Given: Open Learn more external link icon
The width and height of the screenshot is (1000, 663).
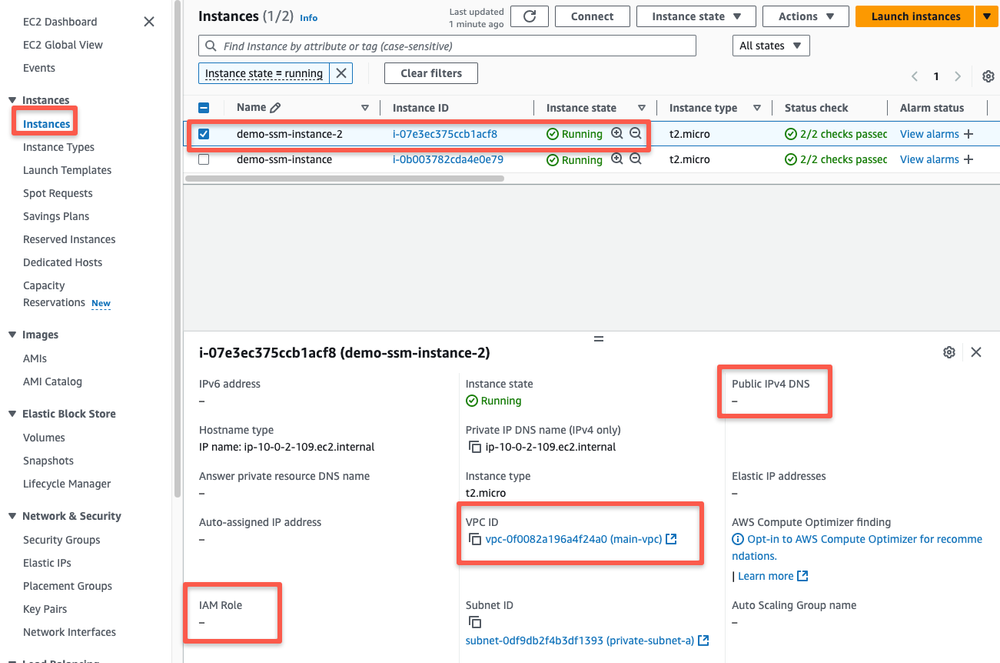Looking at the screenshot, I should pos(803,576).
